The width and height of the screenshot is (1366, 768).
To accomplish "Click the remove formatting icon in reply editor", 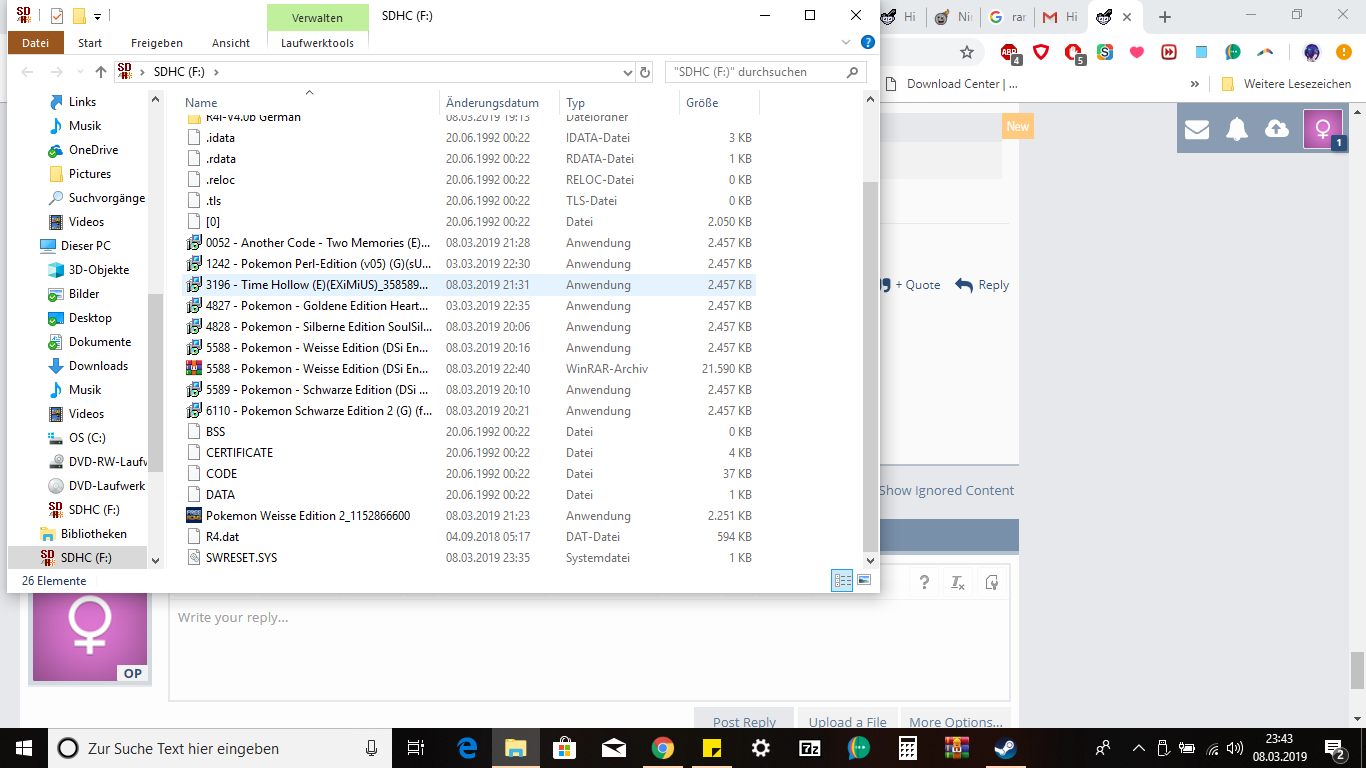I will pyautogui.click(x=957, y=583).
